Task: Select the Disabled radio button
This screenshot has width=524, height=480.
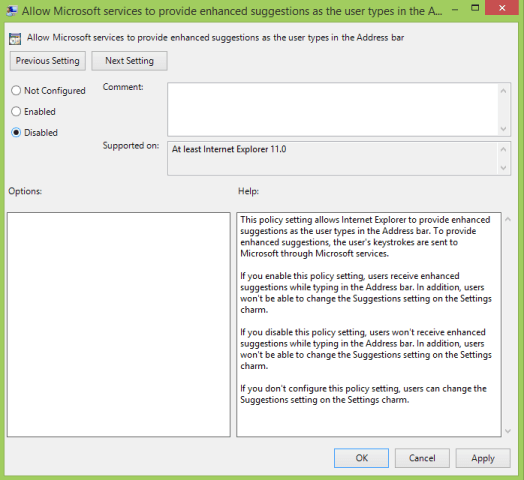Action: click(x=16, y=133)
